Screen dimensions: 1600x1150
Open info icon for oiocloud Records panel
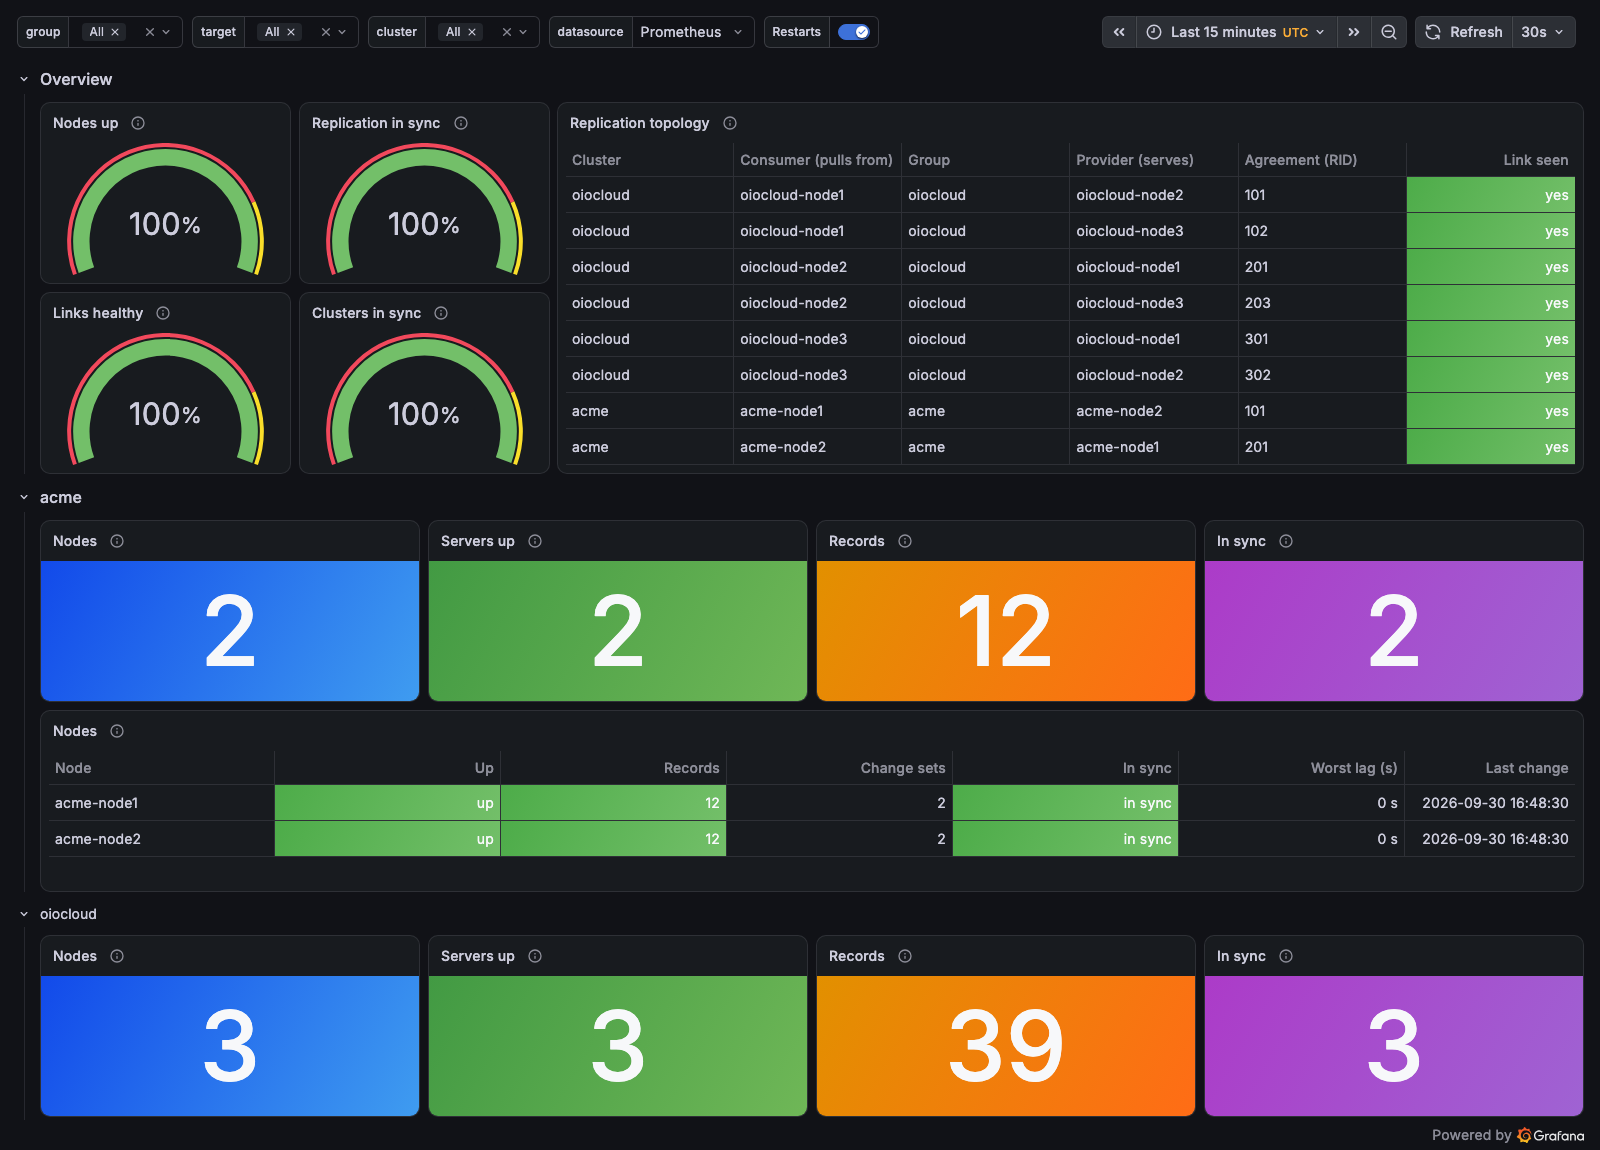(x=905, y=956)
